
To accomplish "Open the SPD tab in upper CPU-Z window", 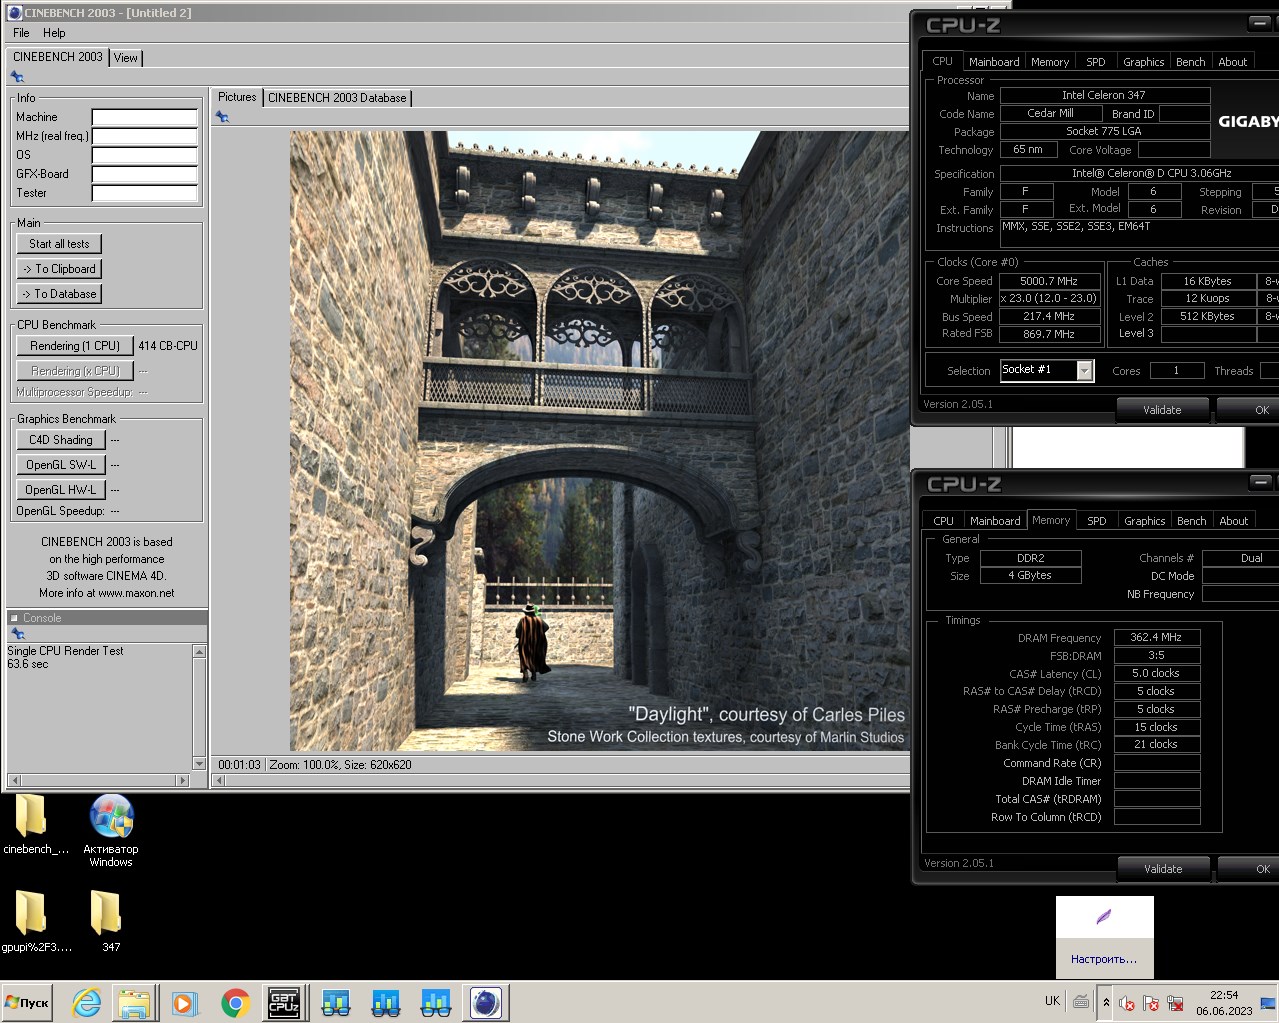I will tap(1096, 62).
